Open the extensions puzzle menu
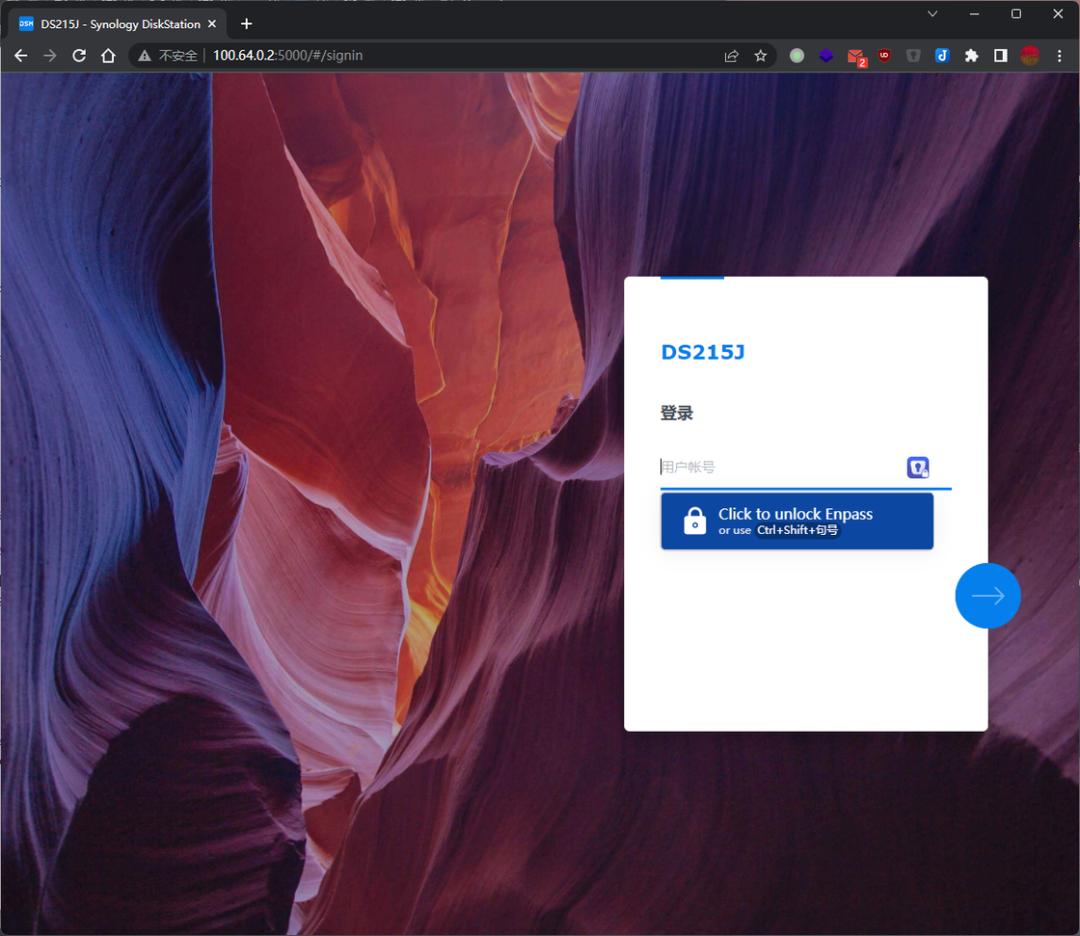Viewport: 1080px width, 936px height. [971, 56]
